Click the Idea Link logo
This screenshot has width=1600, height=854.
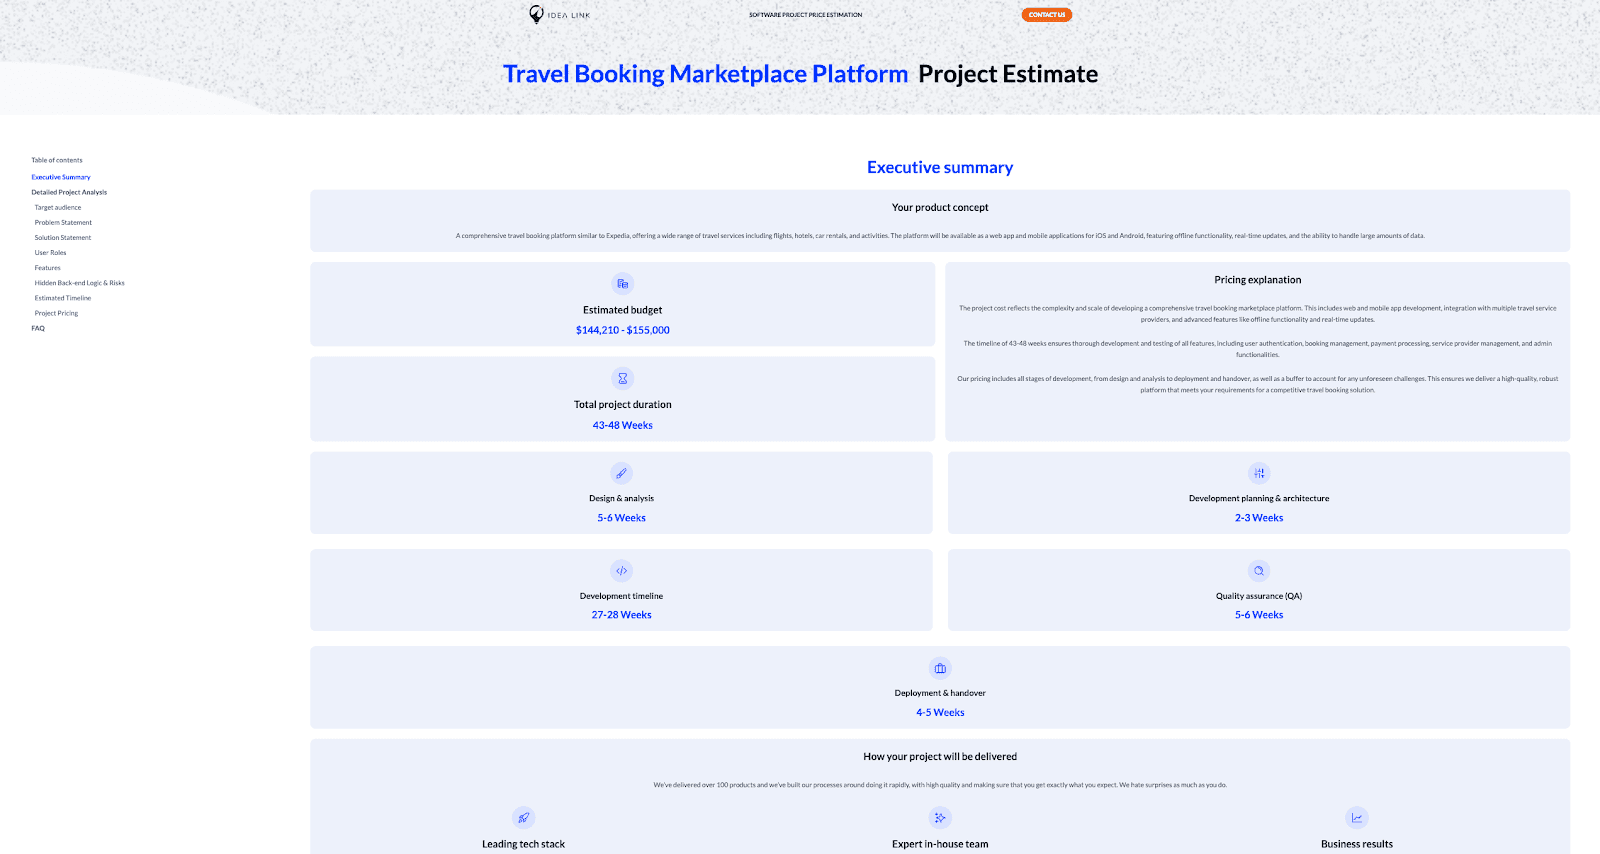(560, 14)
